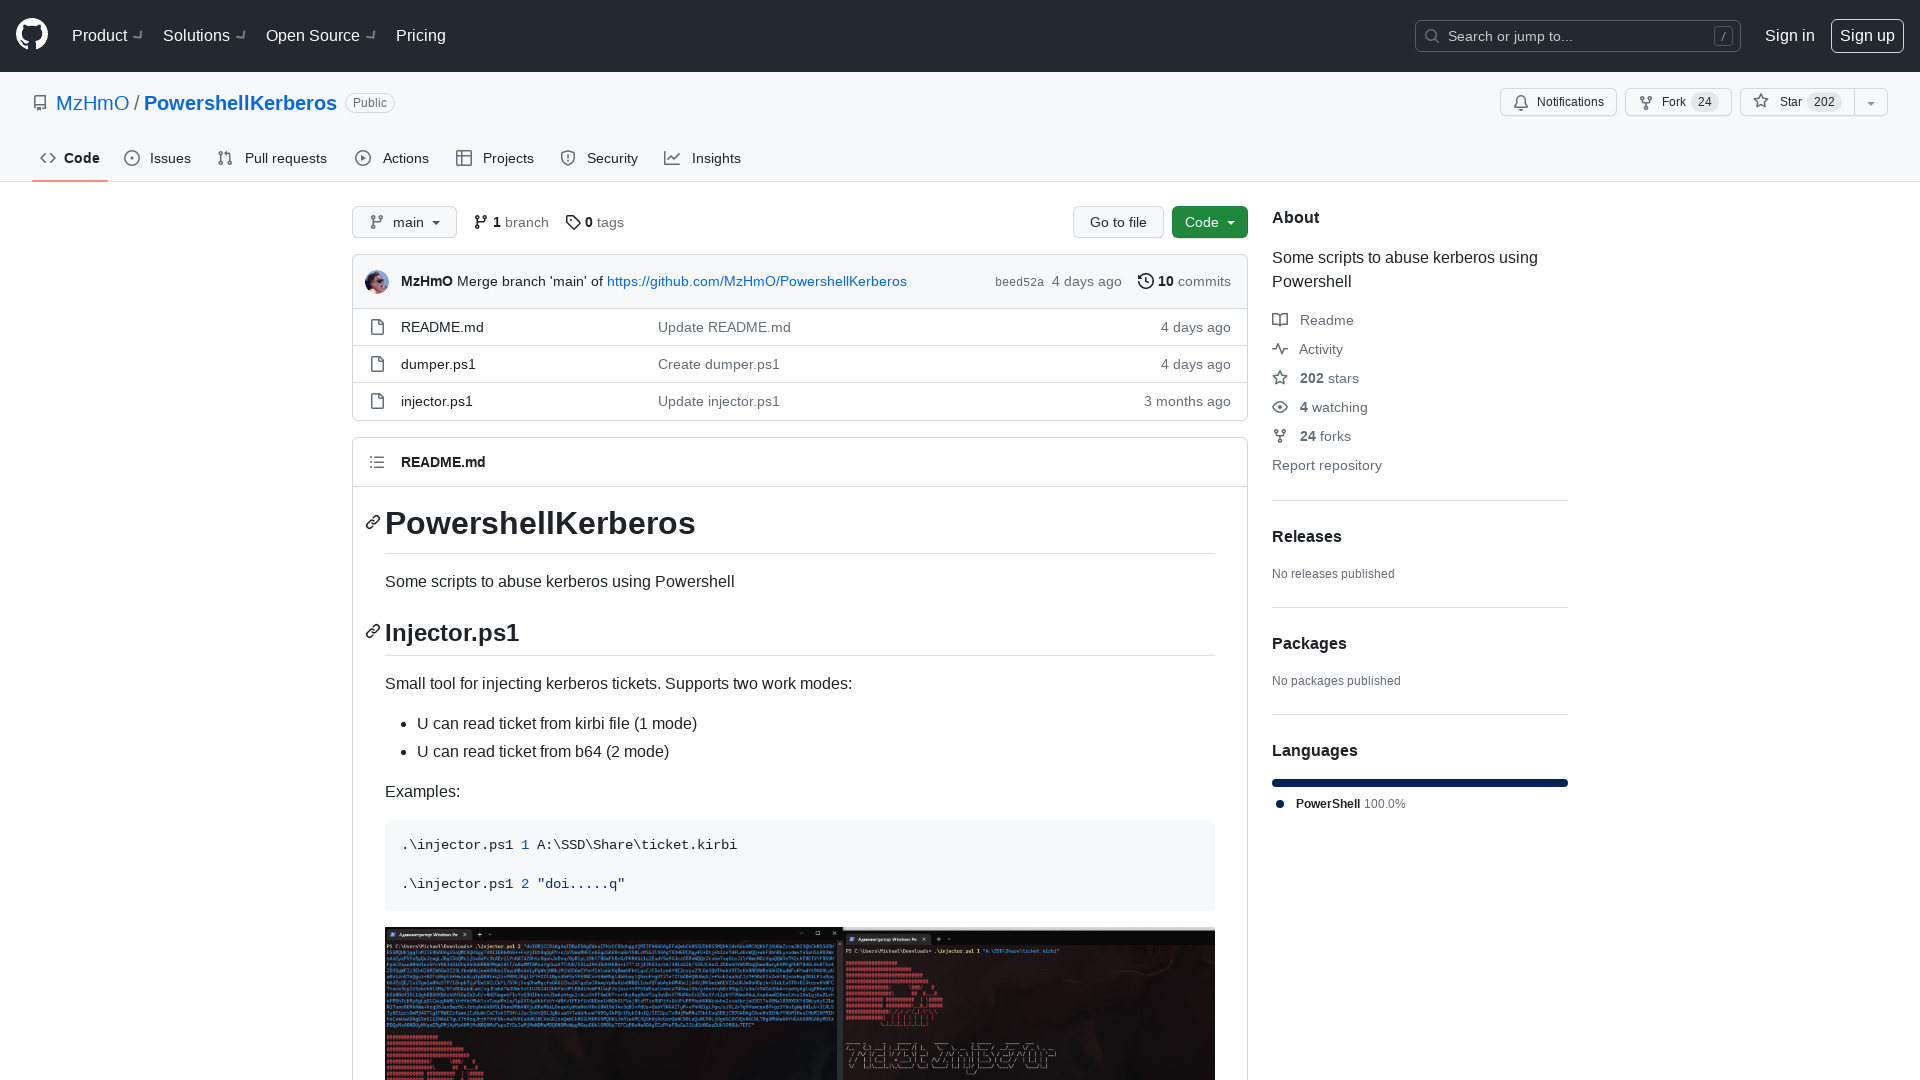Open the Update injector.ps1 commit message

[719, 401]
